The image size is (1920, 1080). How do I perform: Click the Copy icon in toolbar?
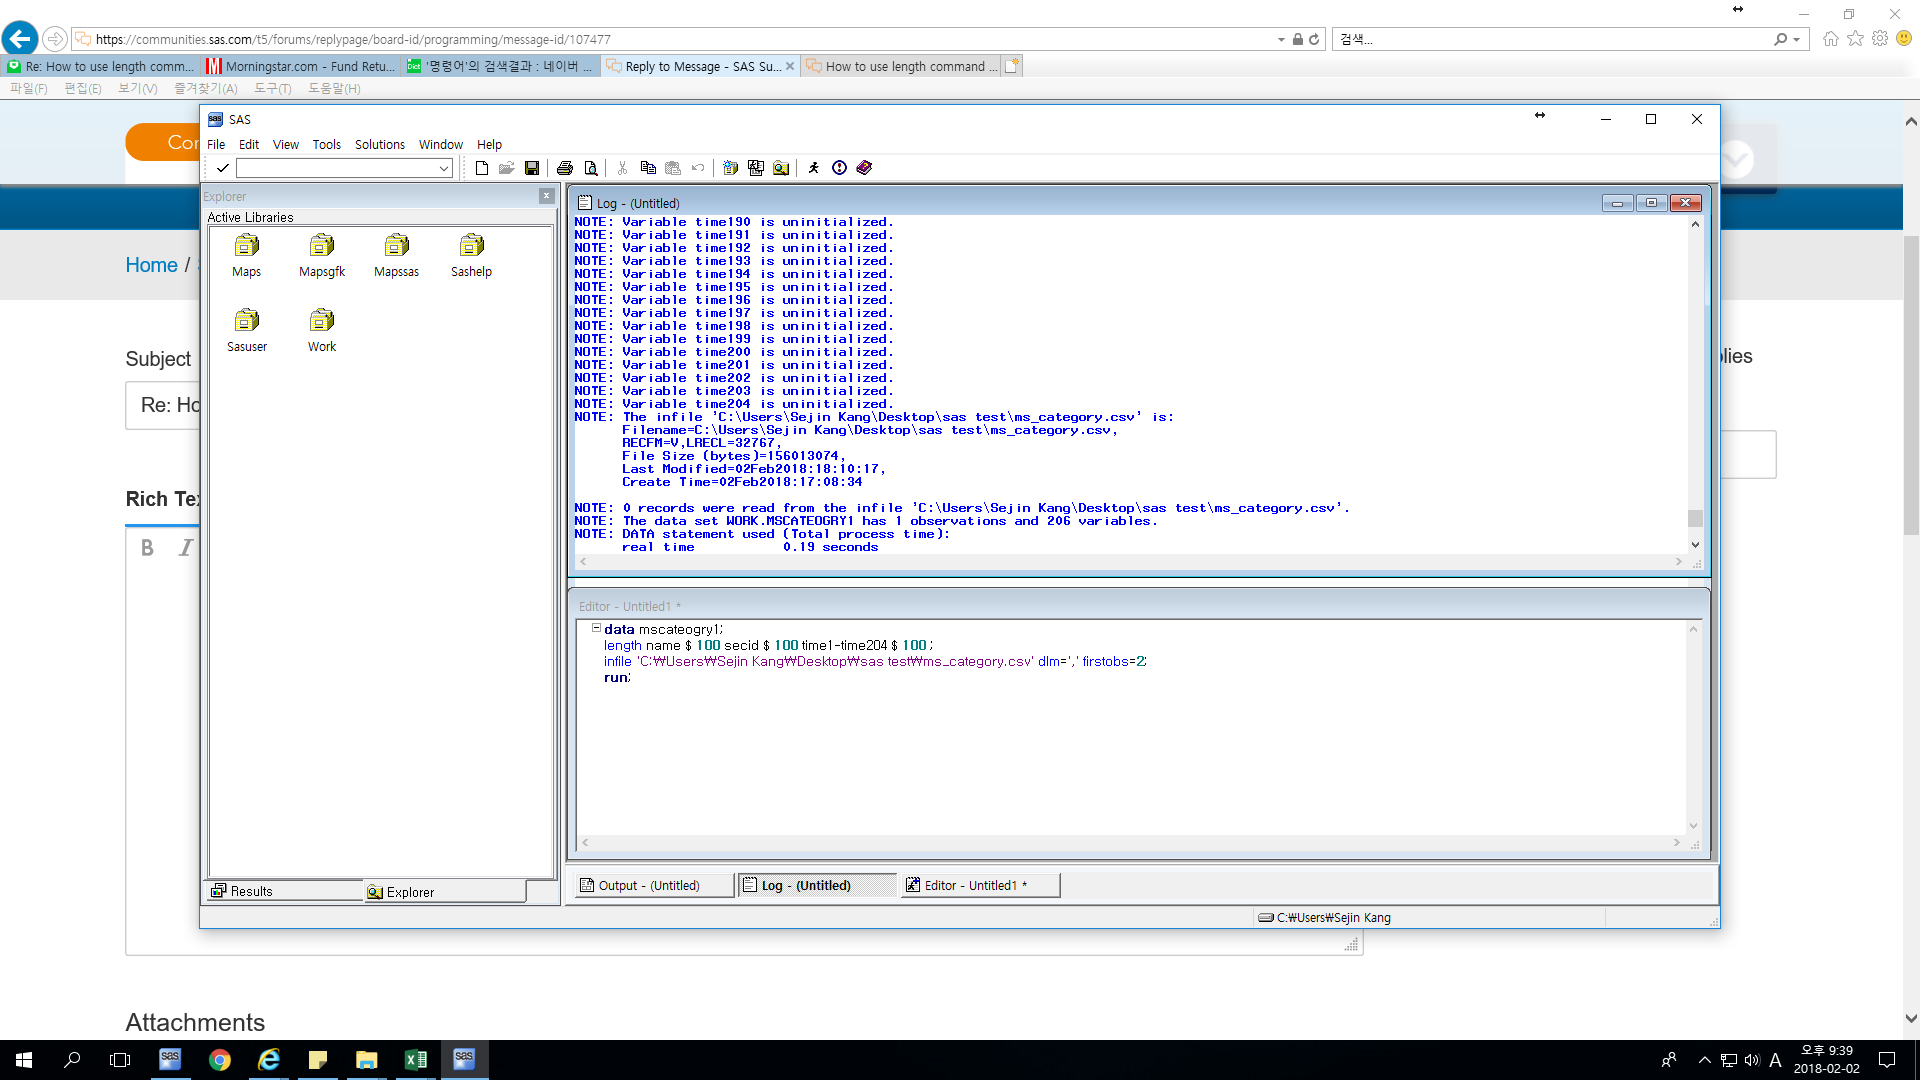pyautogui.click(x=648, y=168)
